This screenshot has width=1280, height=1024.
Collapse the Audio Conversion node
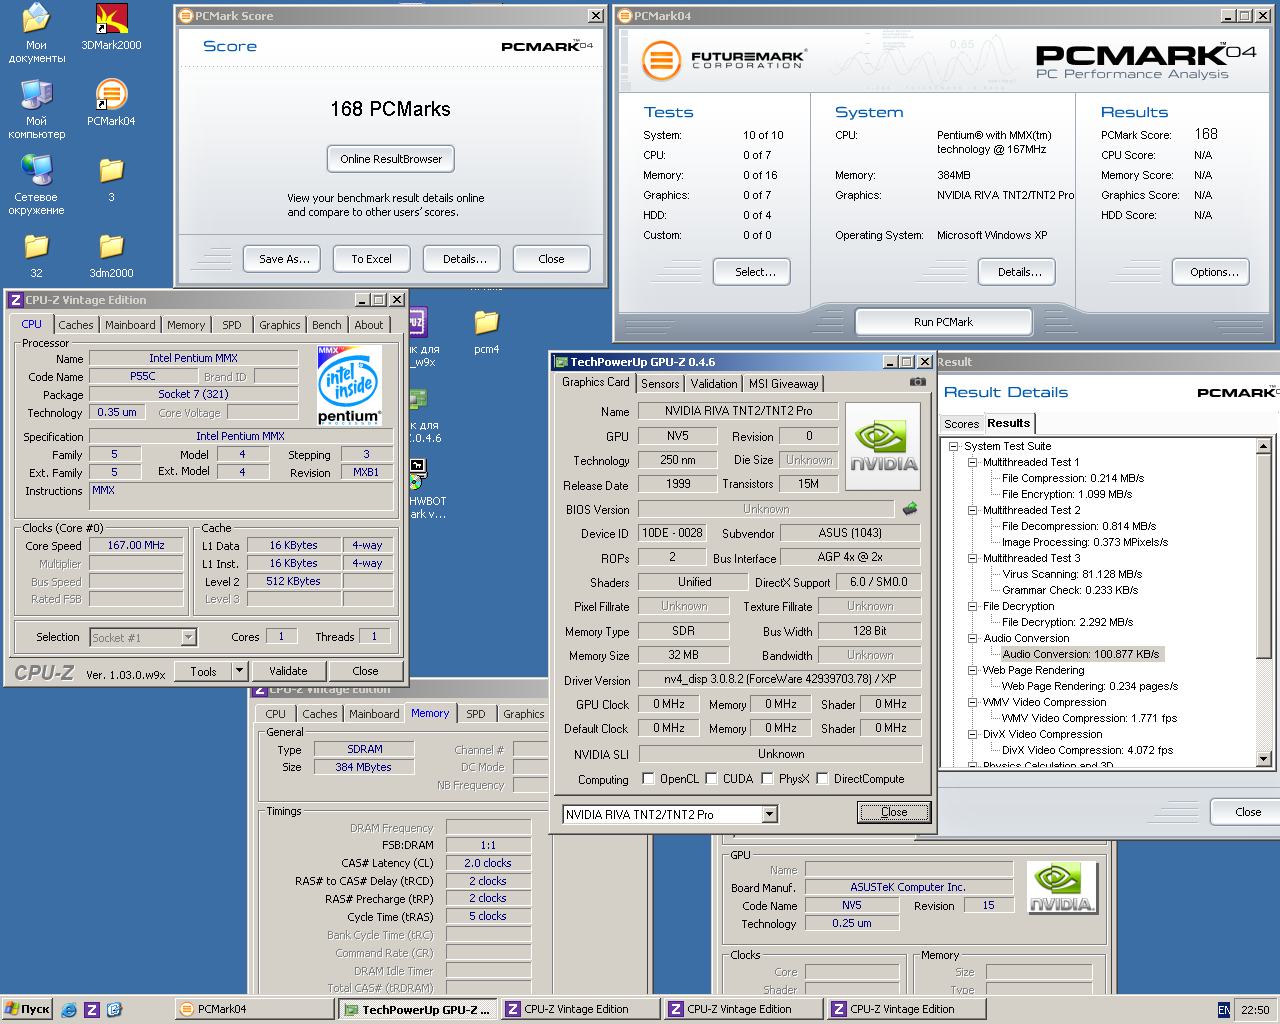[x=972, y=638]
